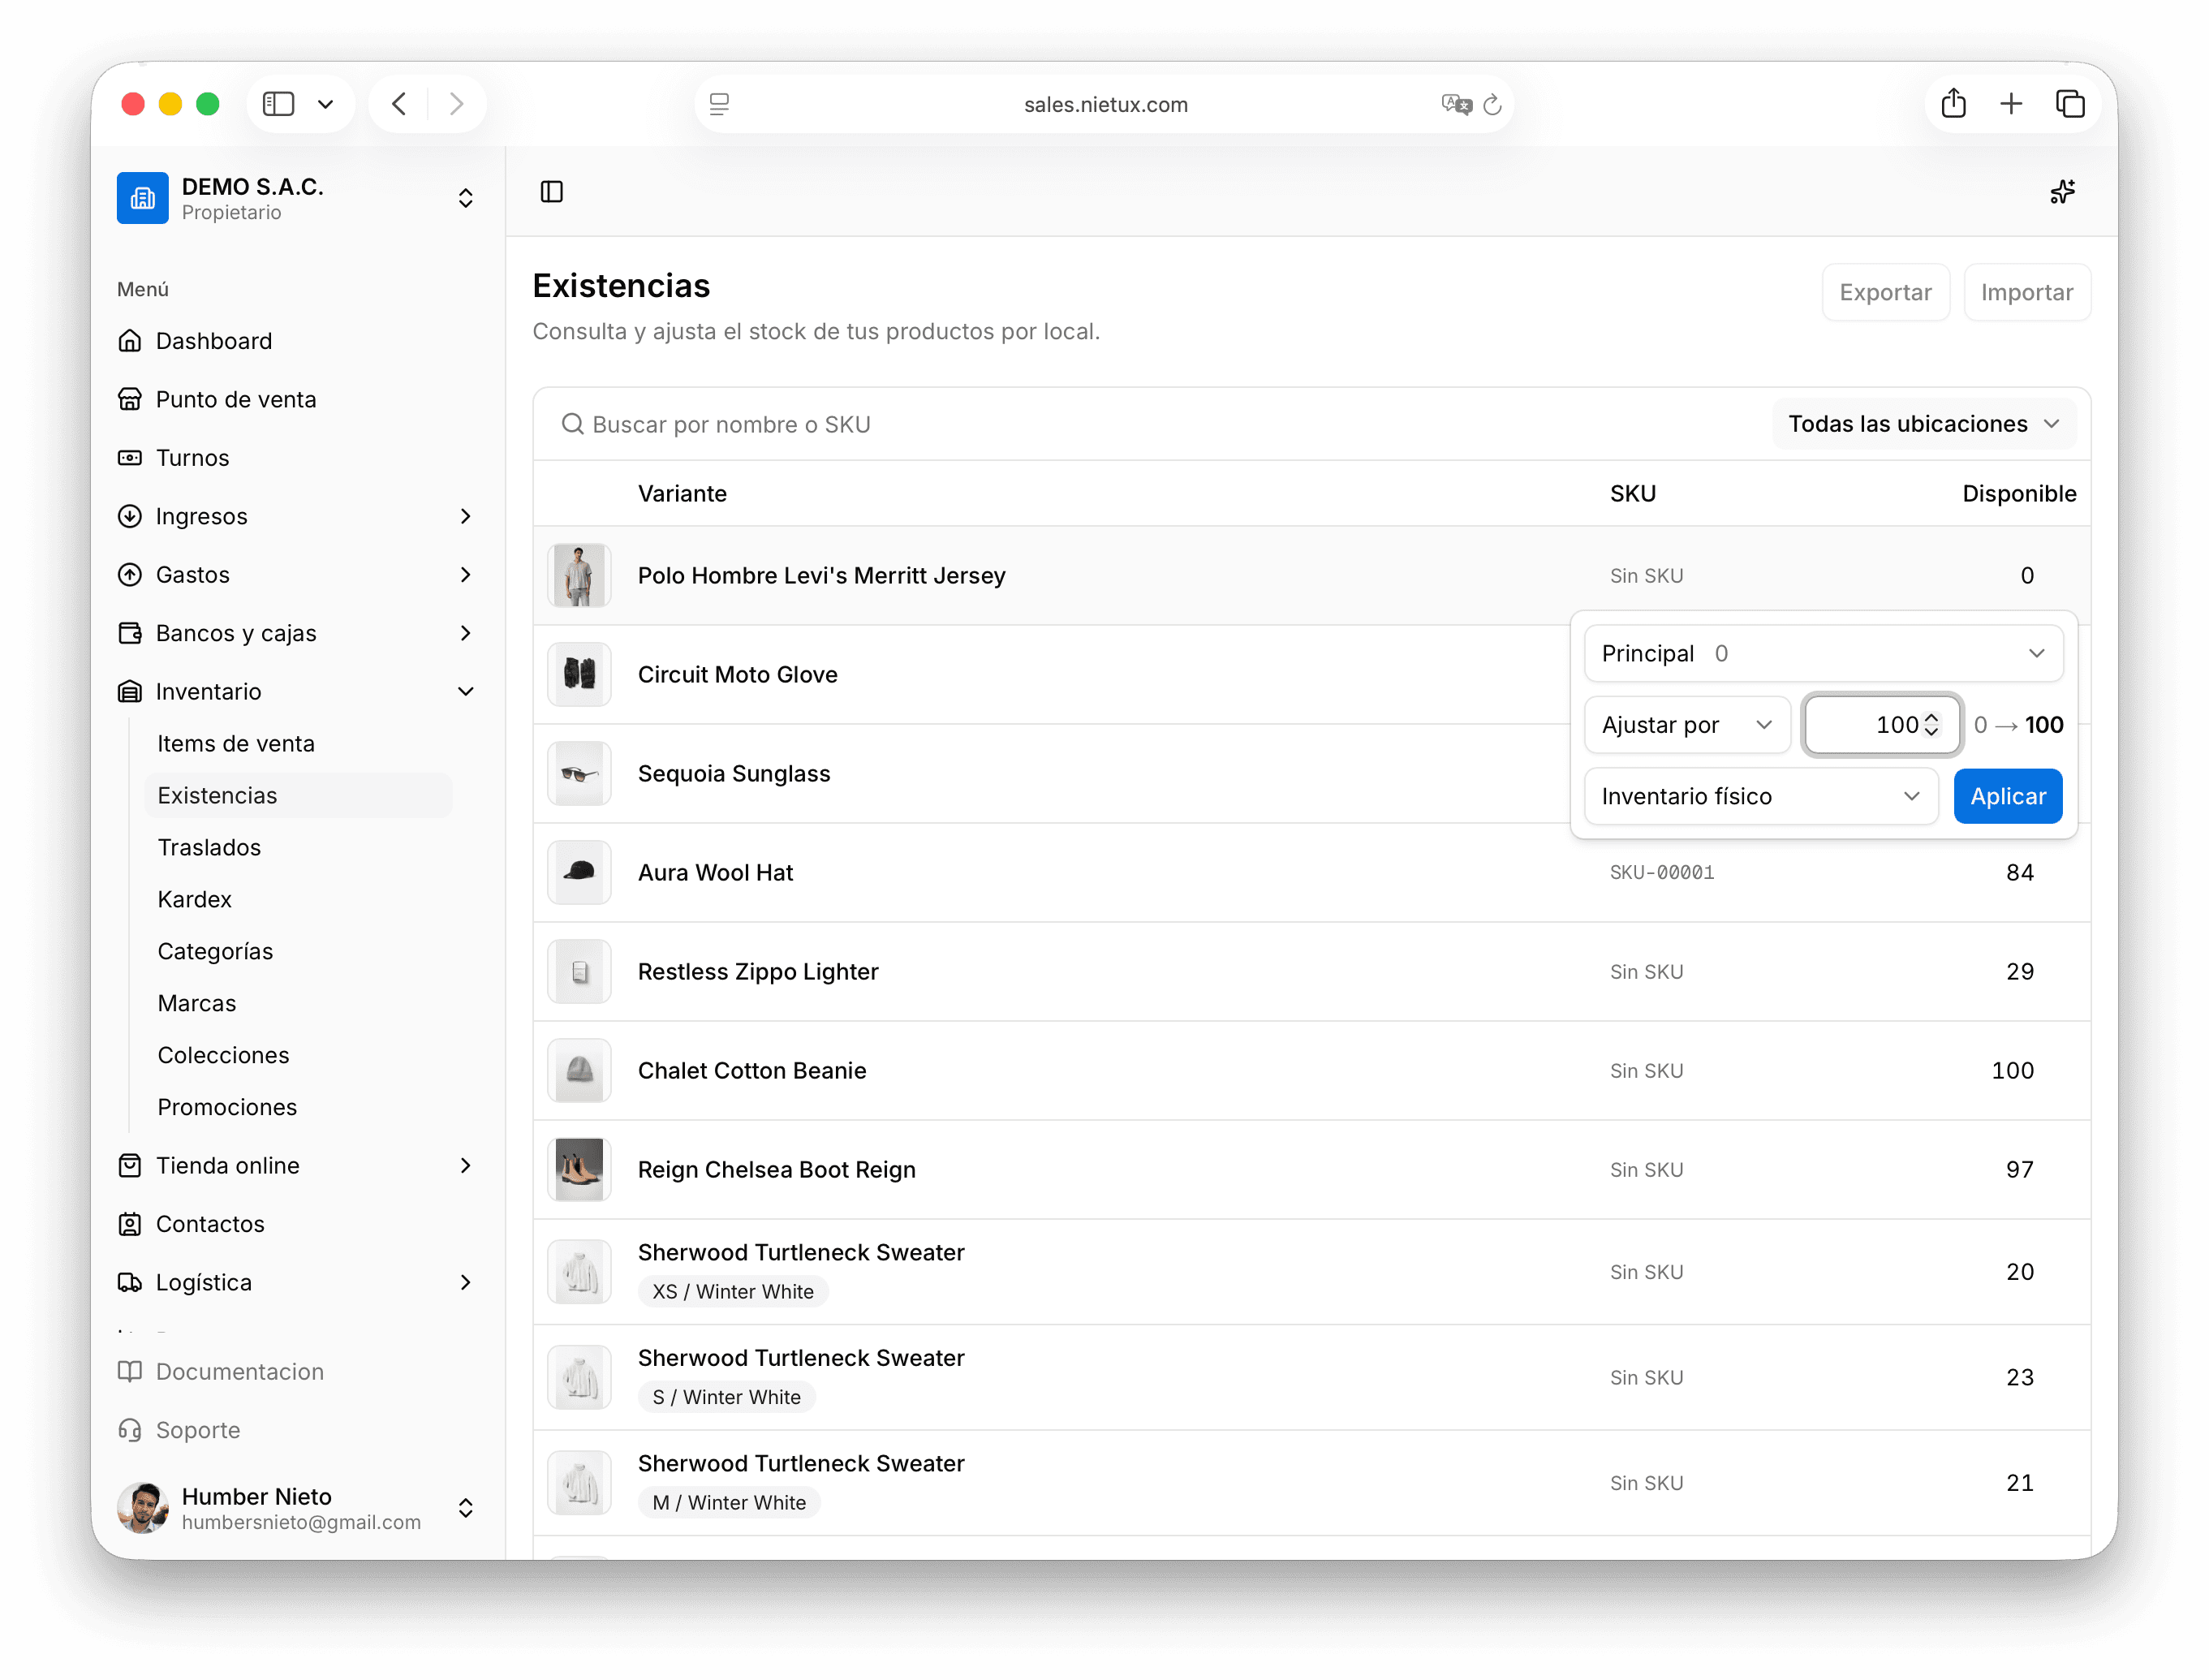Open Marcas submenu item
2209x1680 pixels.
298,1003
